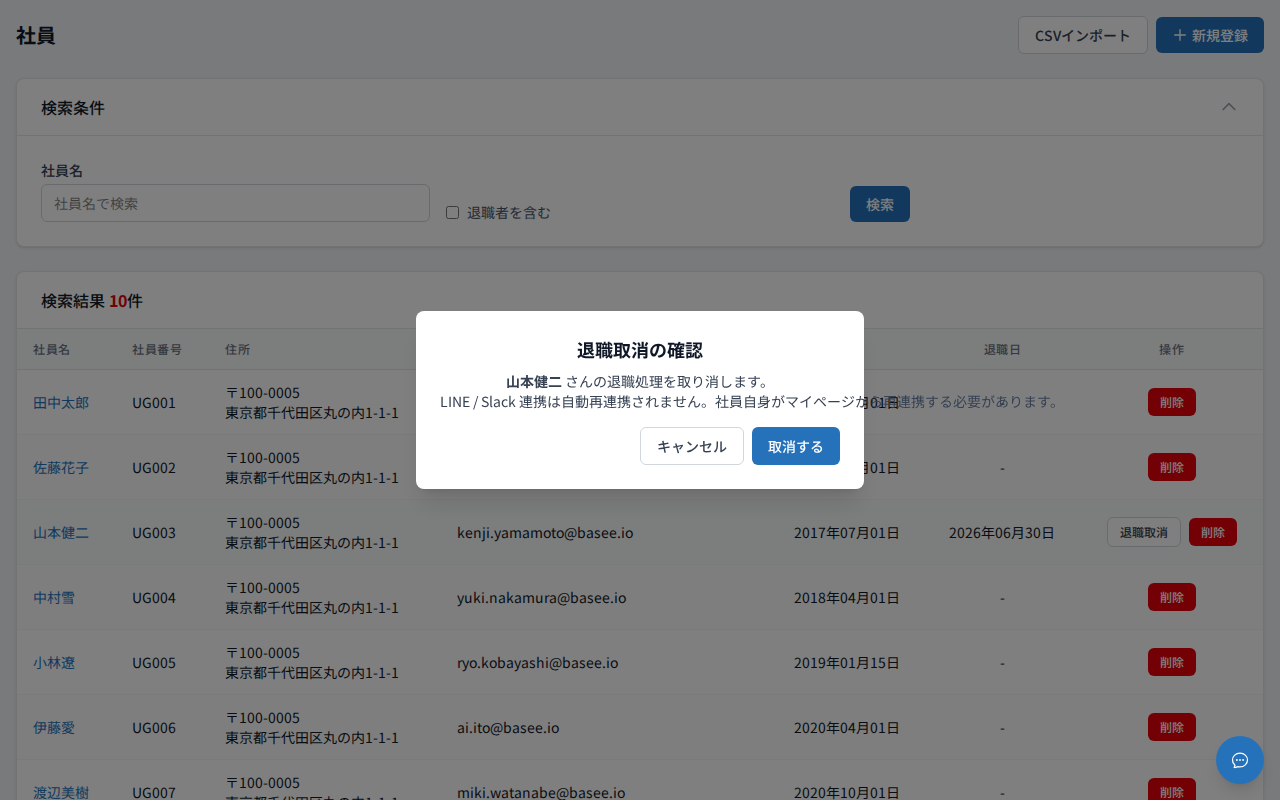Click employee number UG005

pyautogui.click(x=154, y=663)
